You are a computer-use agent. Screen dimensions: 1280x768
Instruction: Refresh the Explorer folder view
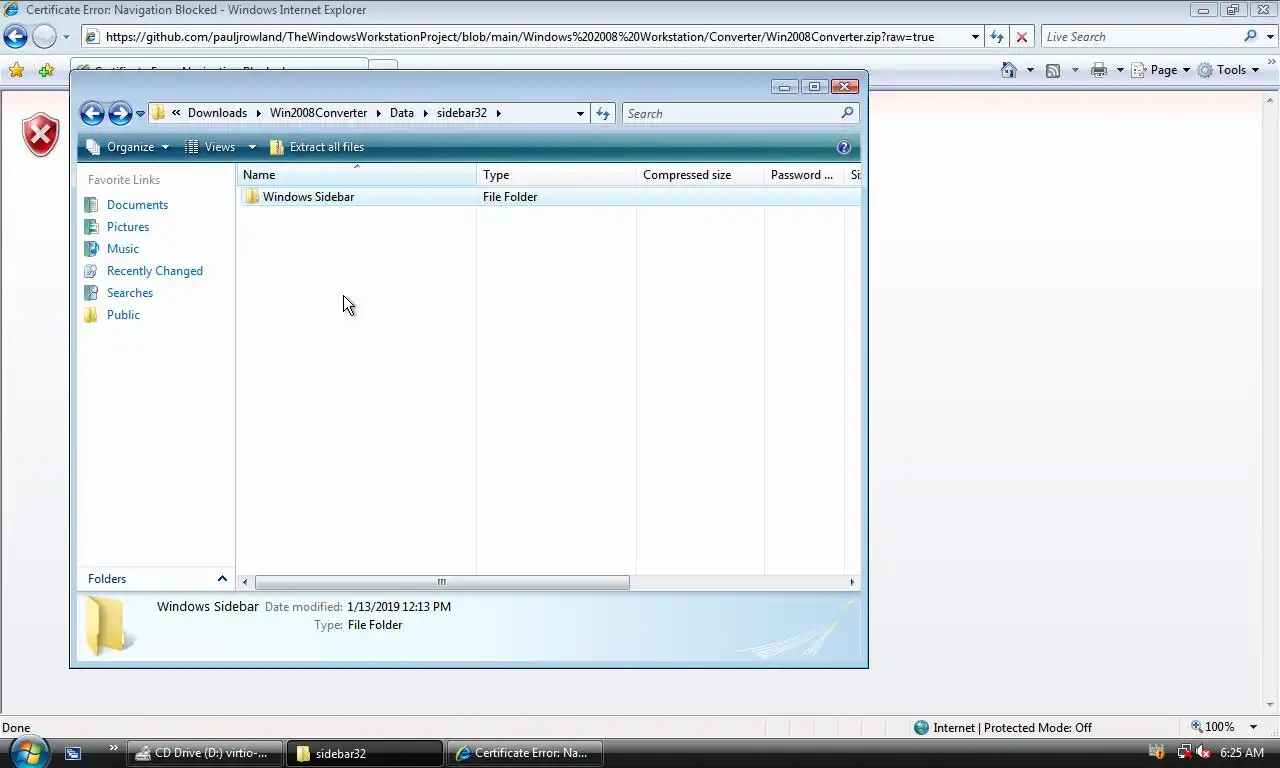click(603, 114)
